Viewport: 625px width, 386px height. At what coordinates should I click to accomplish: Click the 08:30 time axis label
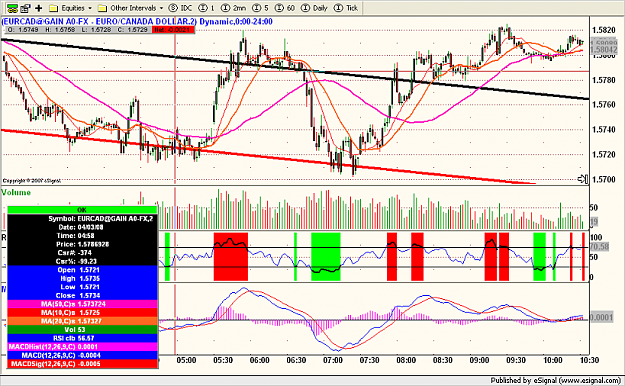(x=443, y=360)
